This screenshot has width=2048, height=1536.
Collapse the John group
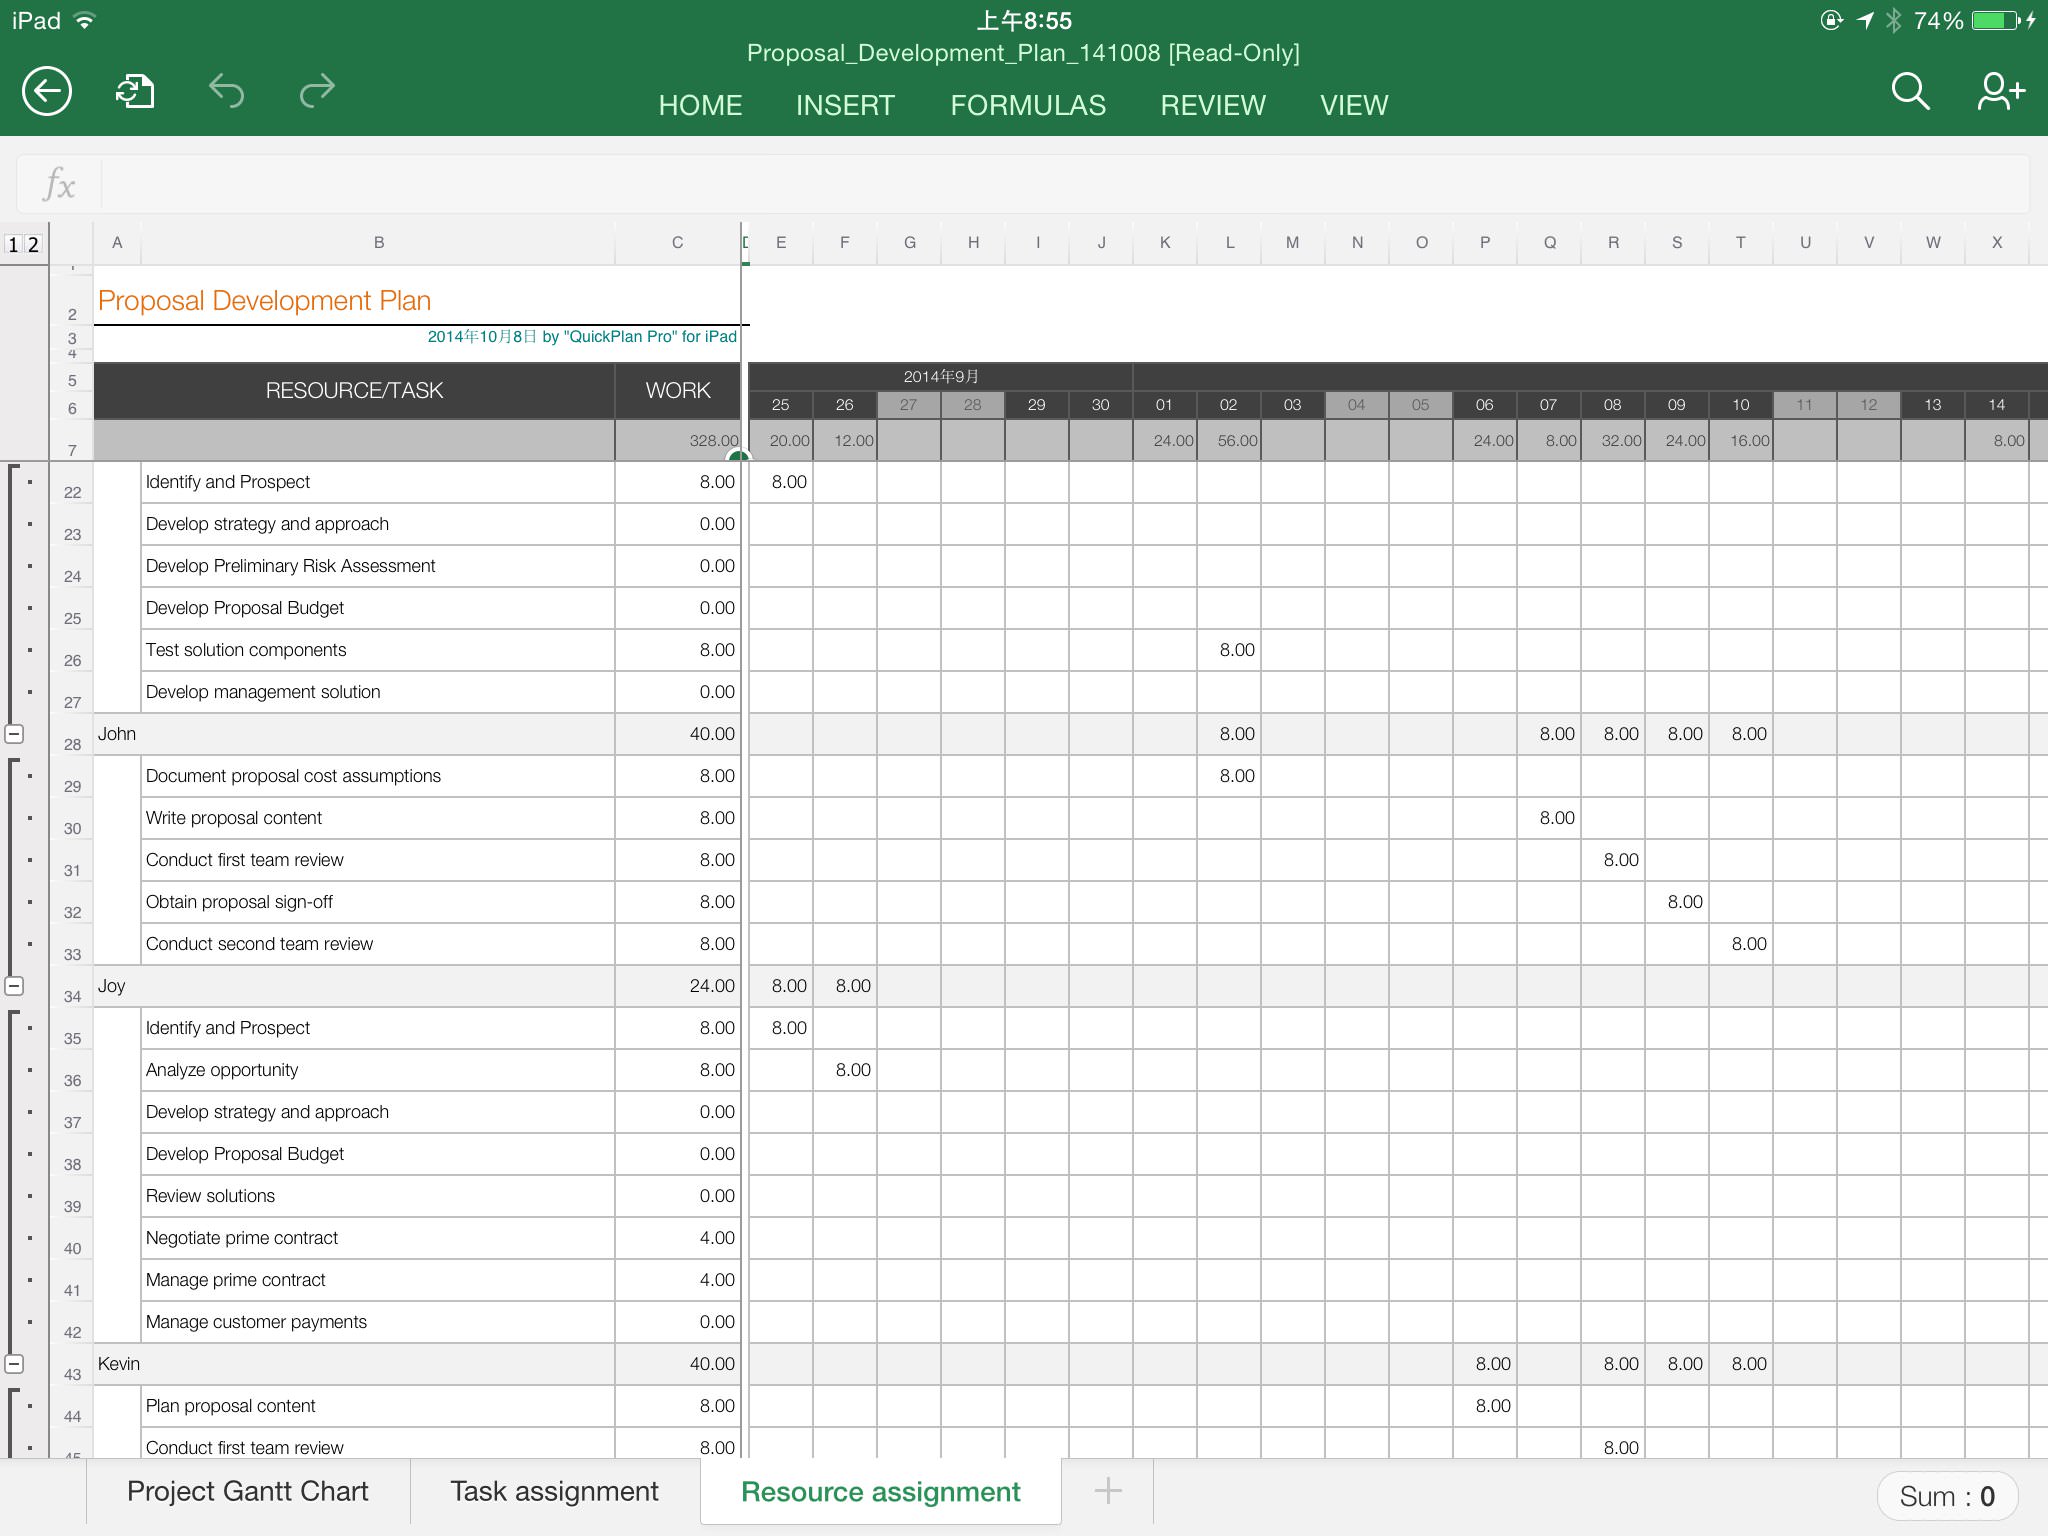pyautogui.click(x=14, y=734)
